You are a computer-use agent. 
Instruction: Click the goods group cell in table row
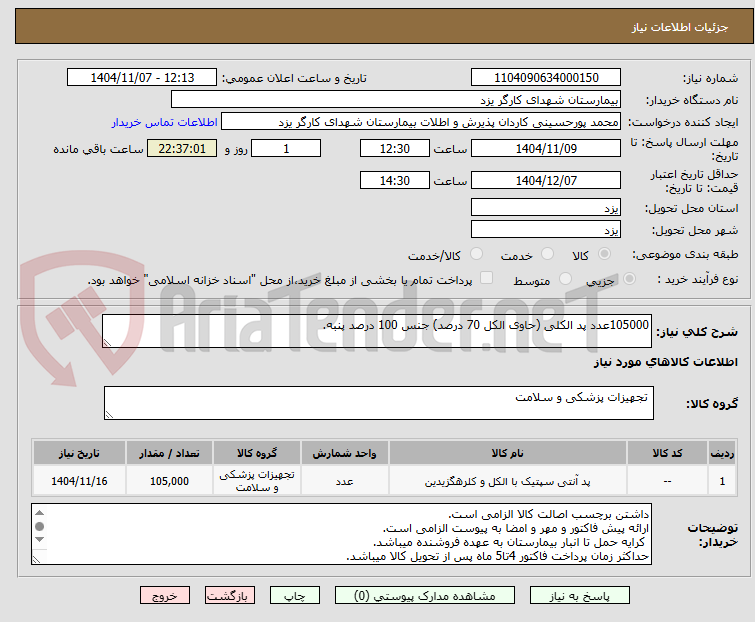[x=257, y=481]
